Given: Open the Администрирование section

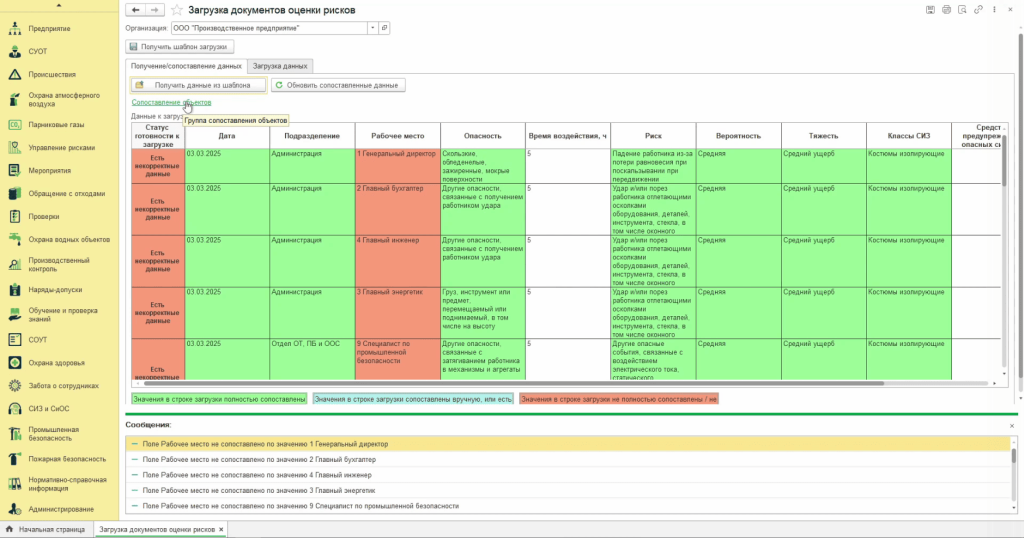Looking at the screenshot, I should (x=61, y=509).
